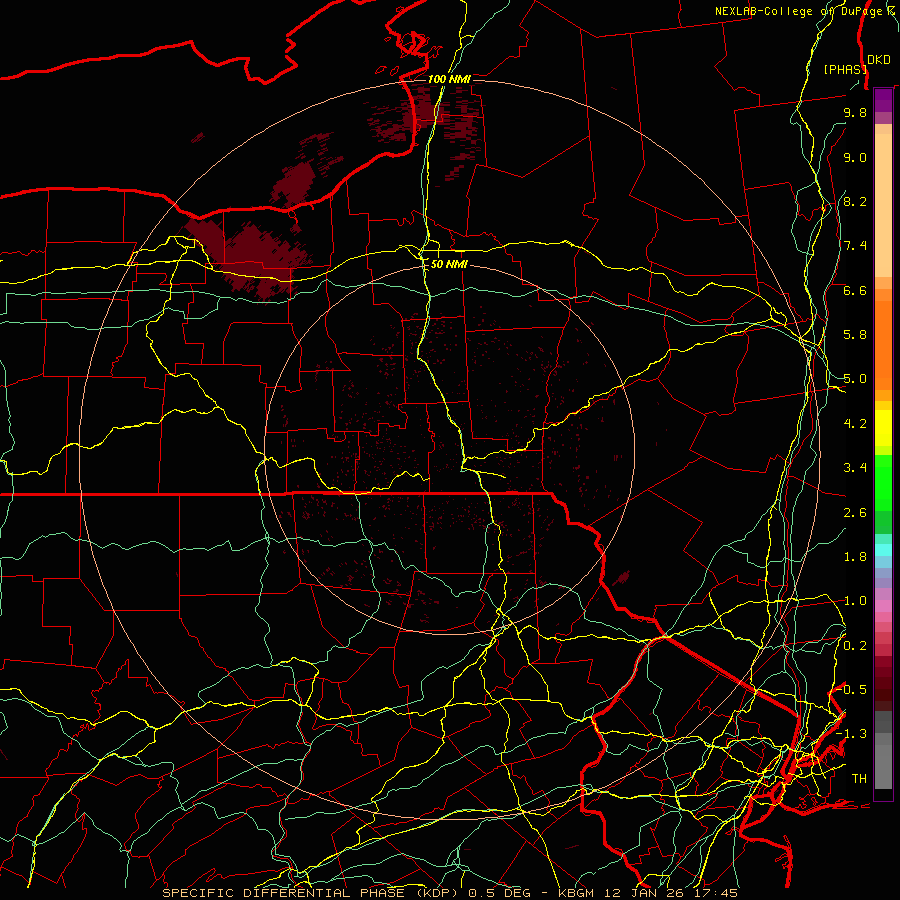Click the DKD product label

point(878,60)
